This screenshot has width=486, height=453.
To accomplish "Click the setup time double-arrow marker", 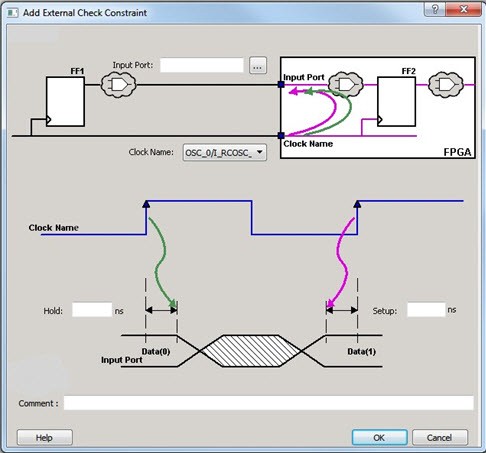I will pyautogui.click(x=342, y=310).
